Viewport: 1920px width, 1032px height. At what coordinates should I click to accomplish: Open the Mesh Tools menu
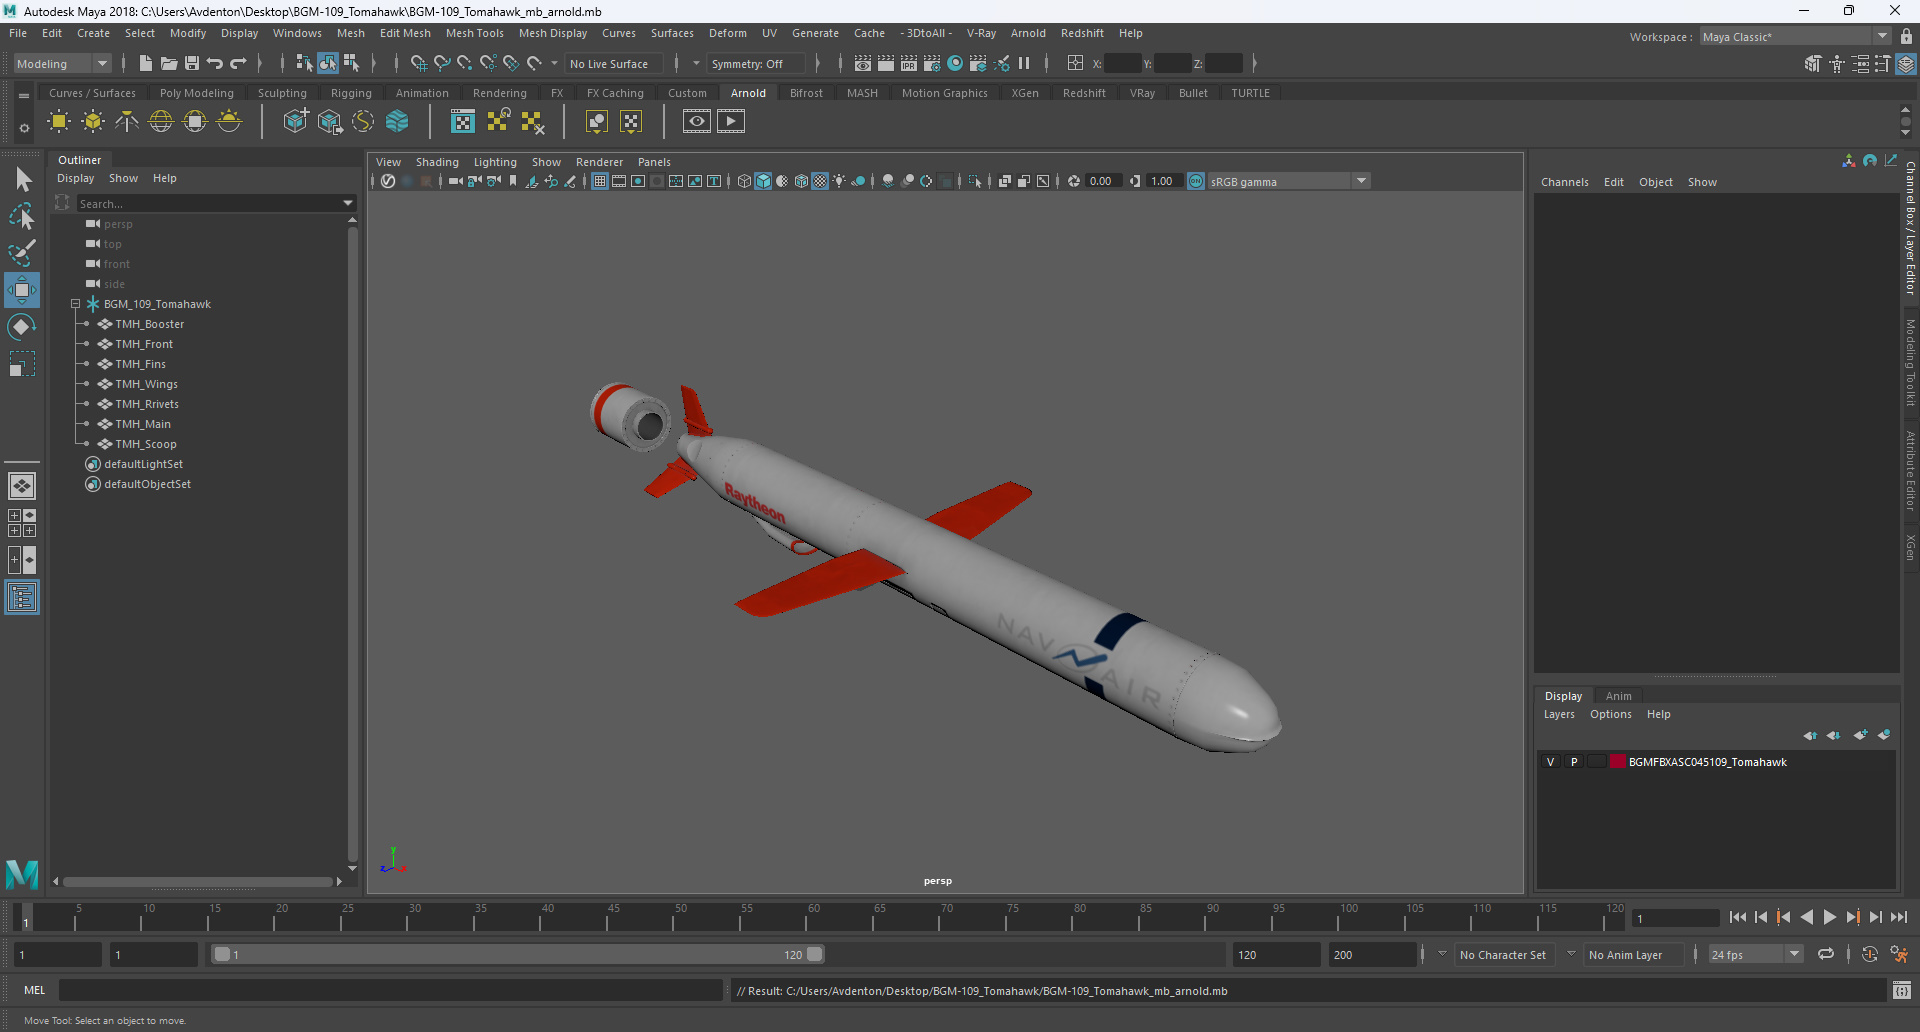[474, 33]
